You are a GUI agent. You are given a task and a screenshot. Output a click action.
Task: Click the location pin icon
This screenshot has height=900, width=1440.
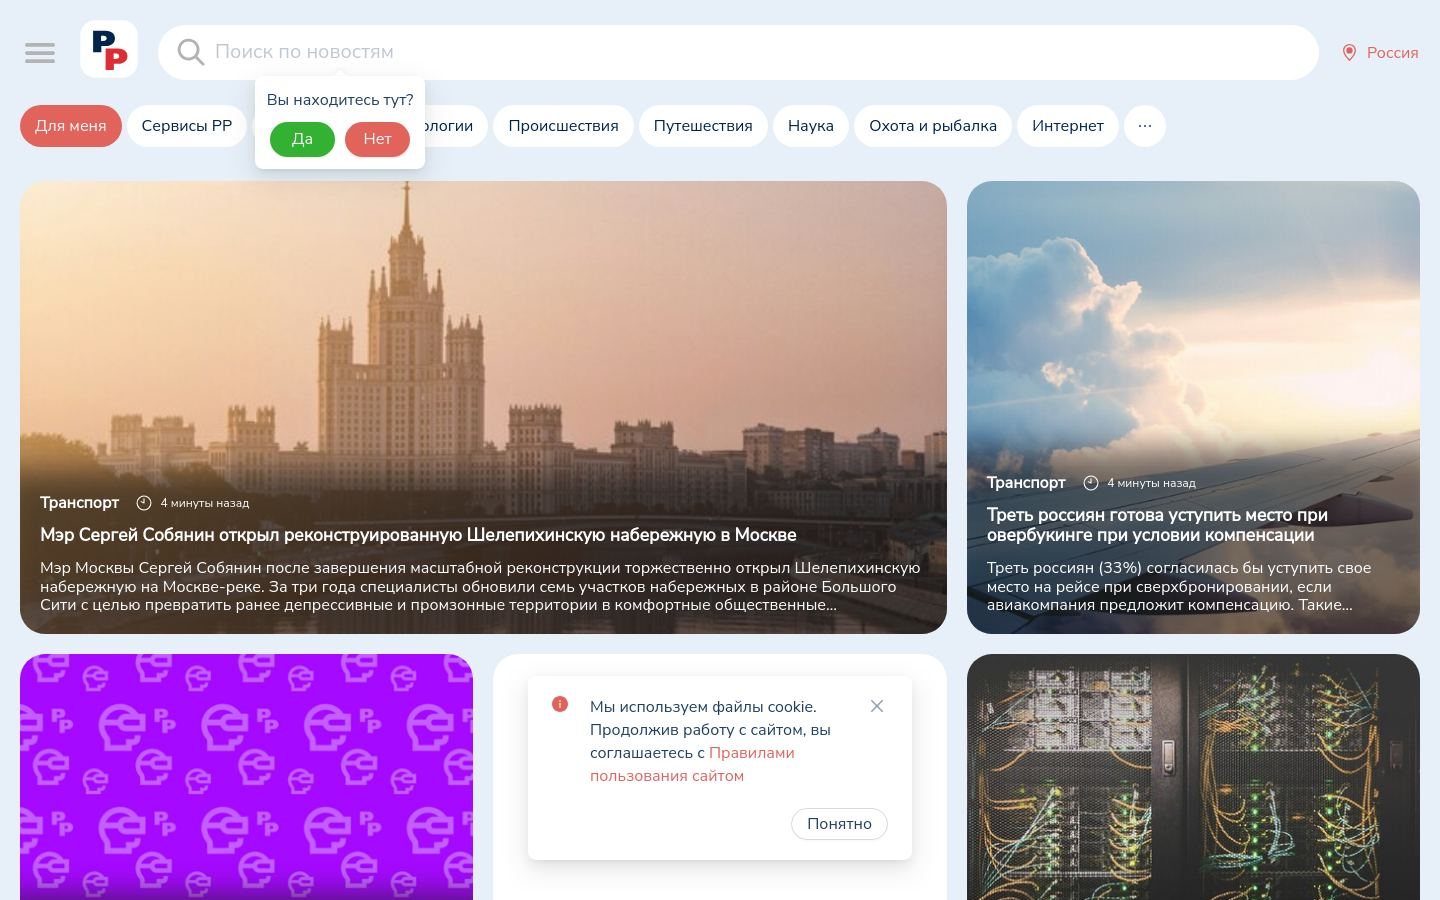coord(1349,53)
